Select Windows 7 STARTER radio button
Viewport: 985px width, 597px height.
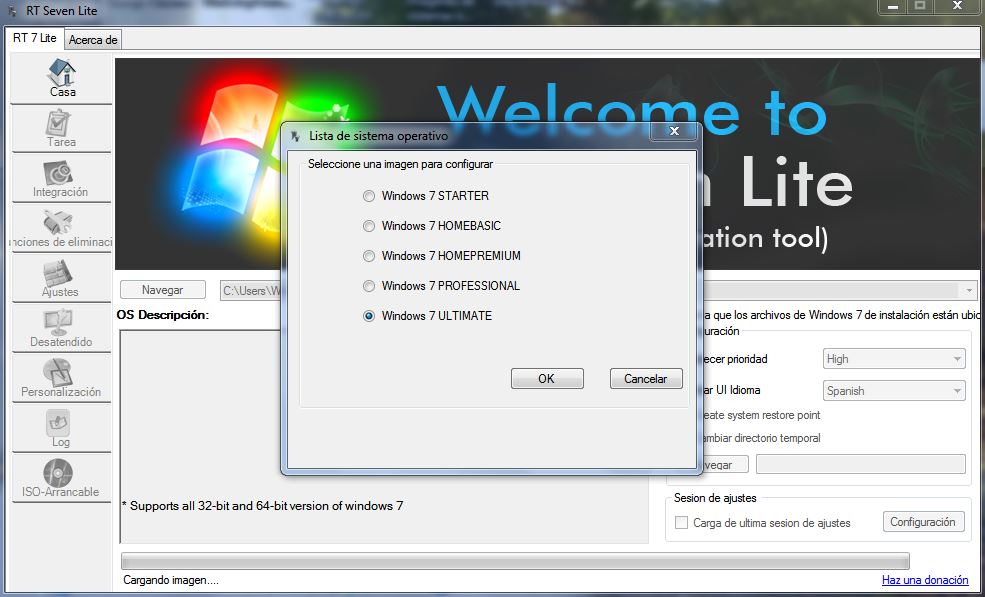pyautogui.click(x=369, y=196)
